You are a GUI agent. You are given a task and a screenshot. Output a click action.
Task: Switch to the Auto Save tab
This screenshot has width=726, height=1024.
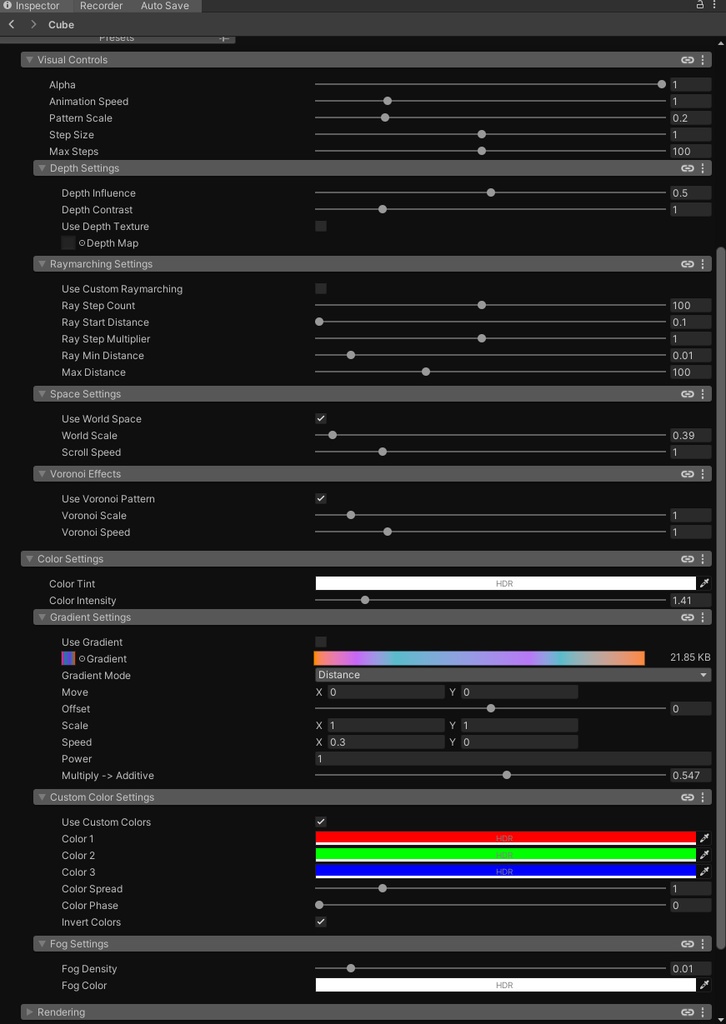(165, 5)
